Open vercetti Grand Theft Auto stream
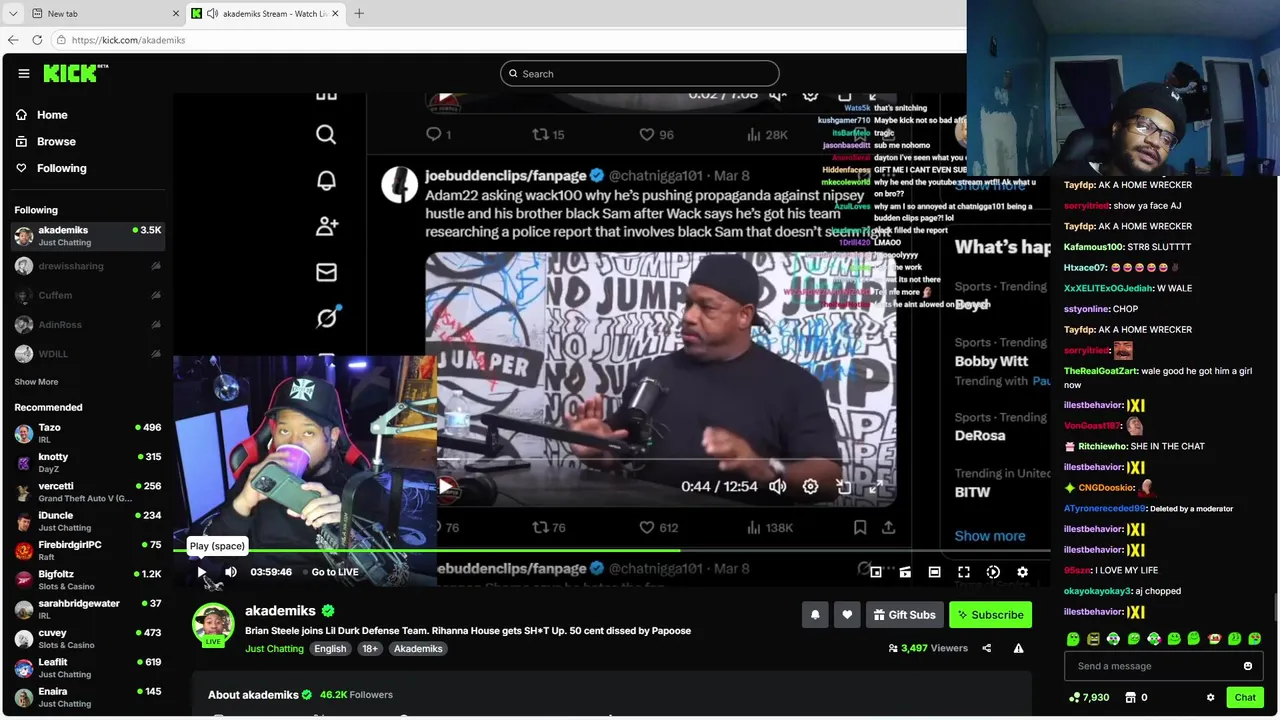Screen dimensions: 1280x720 click(x=88, y=492)
